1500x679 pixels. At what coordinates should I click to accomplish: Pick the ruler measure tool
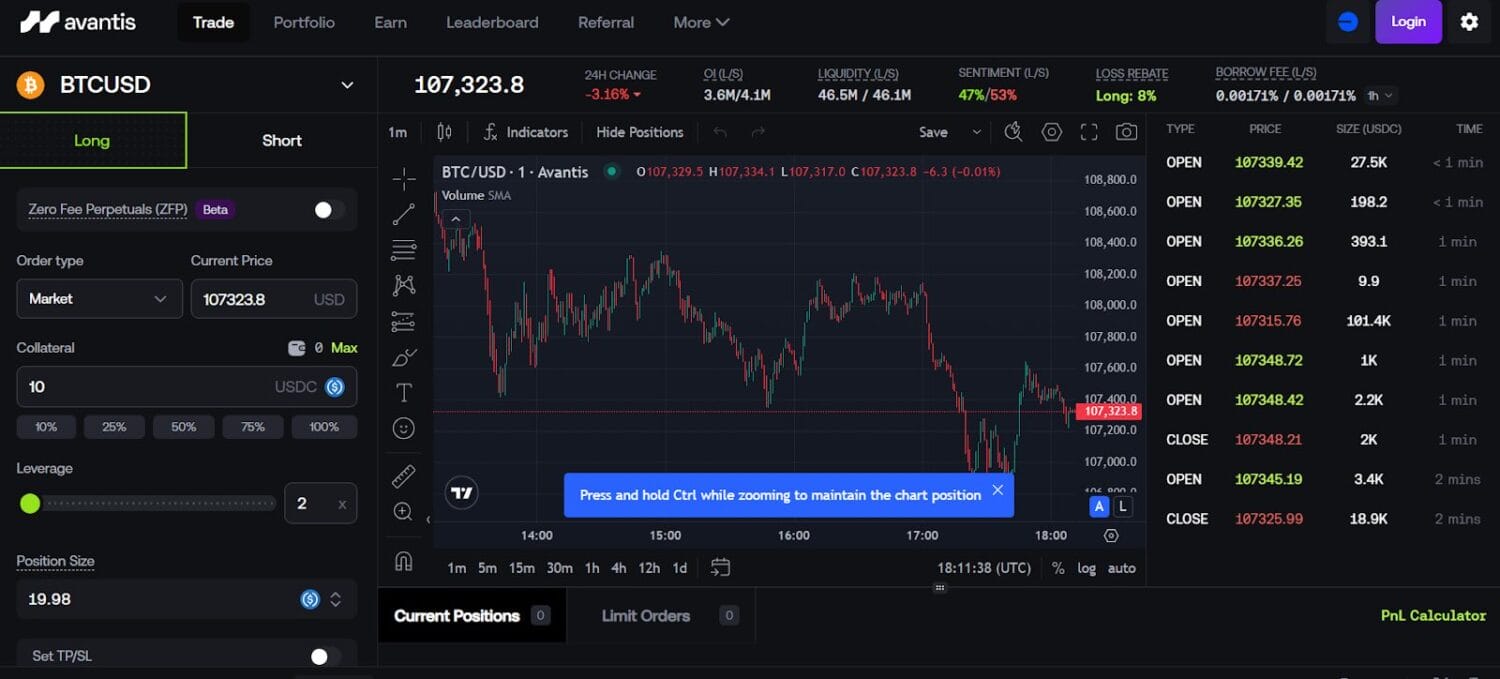click(x=404, y=476)
